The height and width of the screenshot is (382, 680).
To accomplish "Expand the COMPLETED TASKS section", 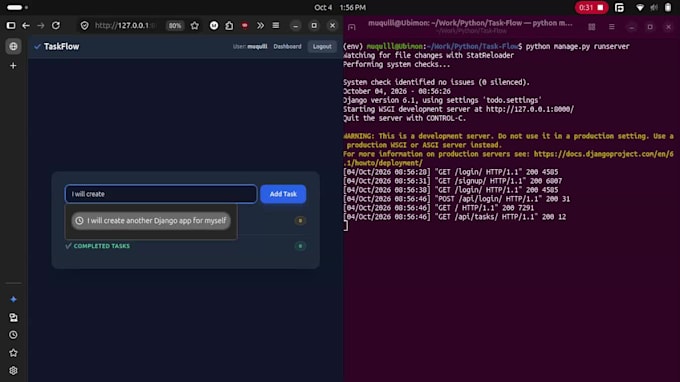I will tap(98, 246).
